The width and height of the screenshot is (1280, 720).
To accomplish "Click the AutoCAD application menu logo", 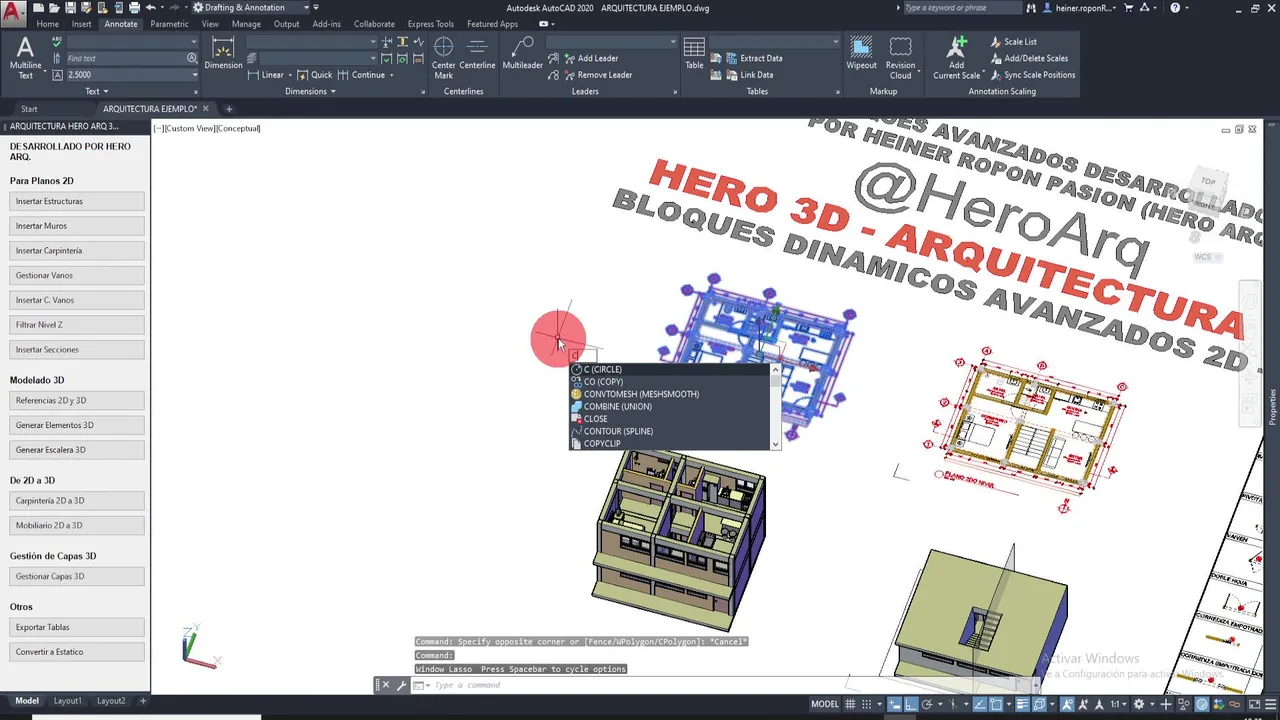I will 13,14.
